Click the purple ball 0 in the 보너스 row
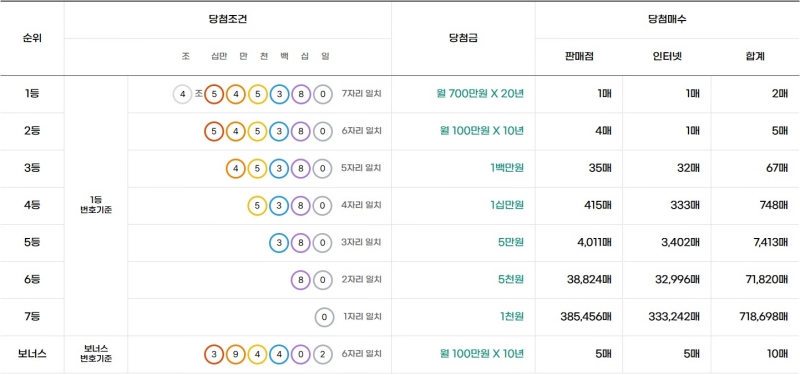The image size is (800, 375). [301, 354]
